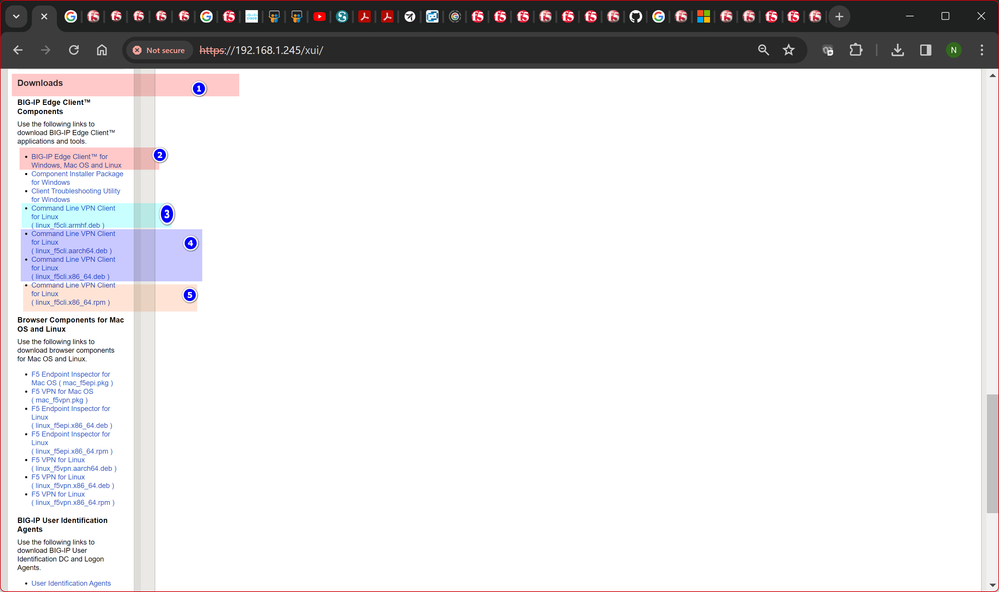Click the page vertical scrollbar thumb
999x592 pixels.
tap(992, 453)
